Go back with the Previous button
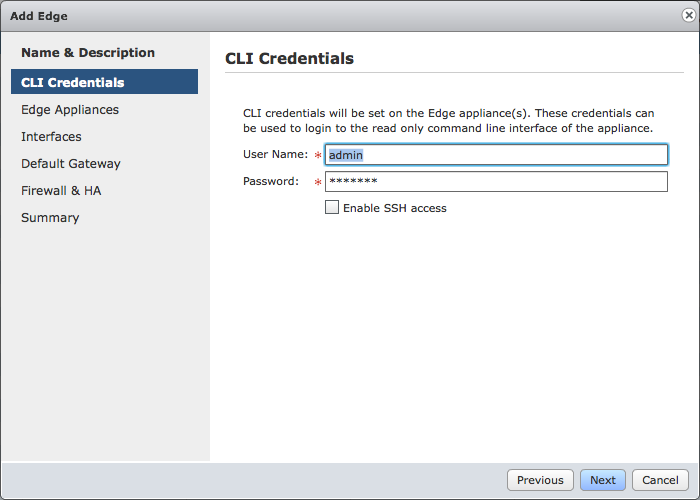Image resolution: width=700 pixels, height=500 pixels. click(x=540, y=480)
